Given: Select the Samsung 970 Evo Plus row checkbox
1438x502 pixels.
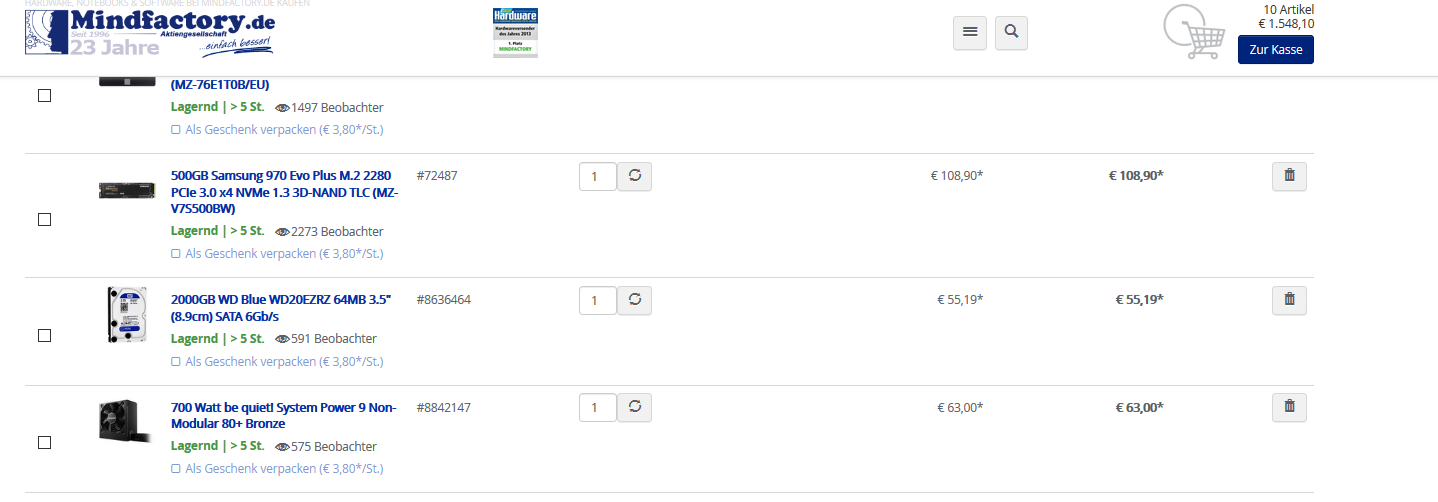Looking at the screenshot, I should pyautogui.click(x=44, y=220).
